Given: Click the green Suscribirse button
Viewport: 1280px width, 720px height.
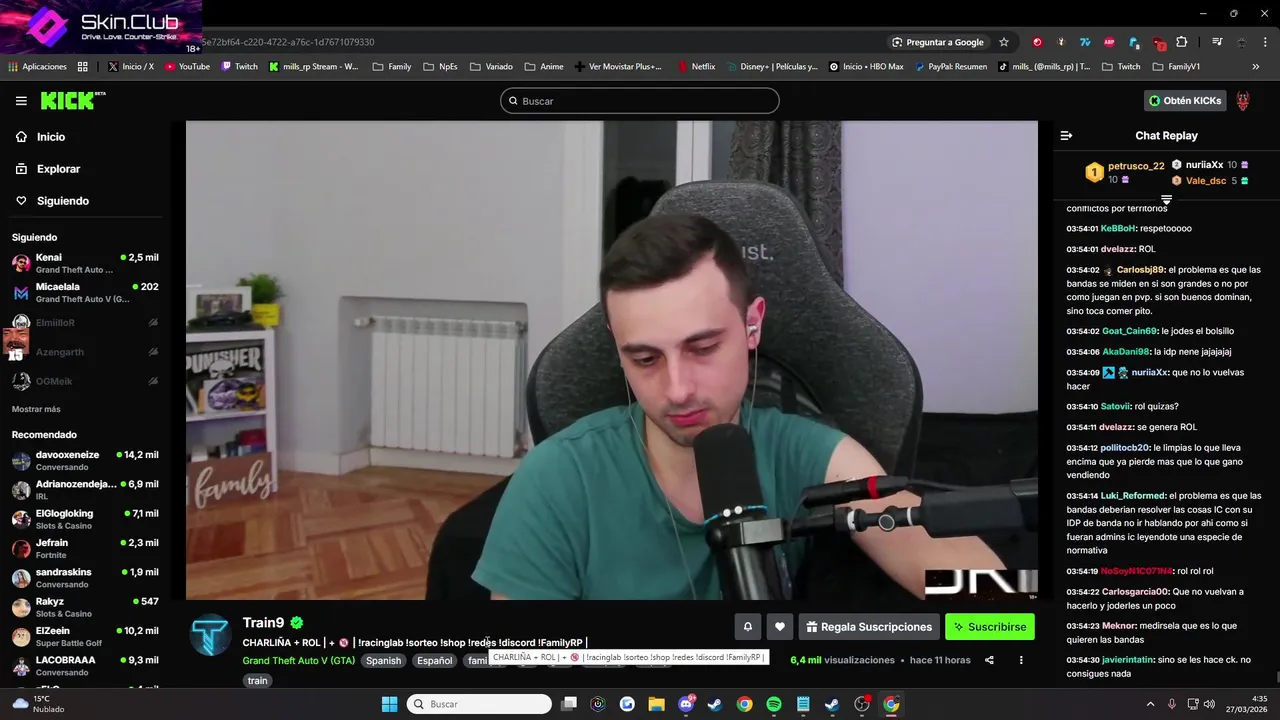Looking at the screenshot, I should point(990,627).
